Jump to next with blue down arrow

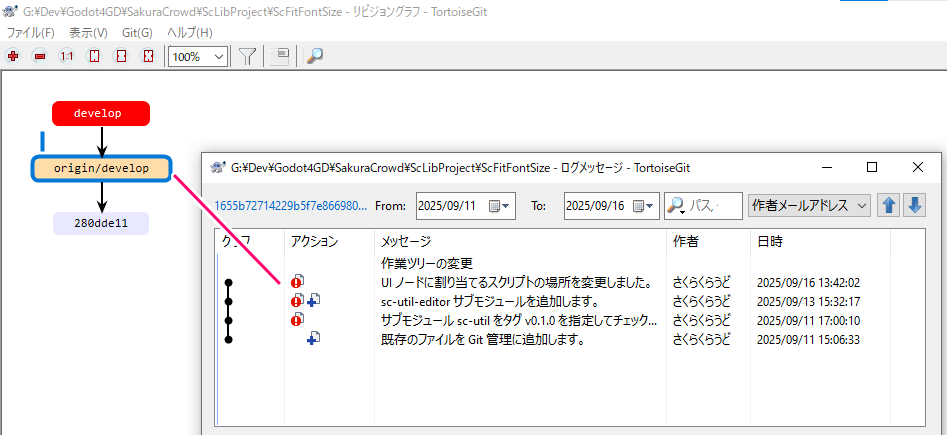[914, 205]
